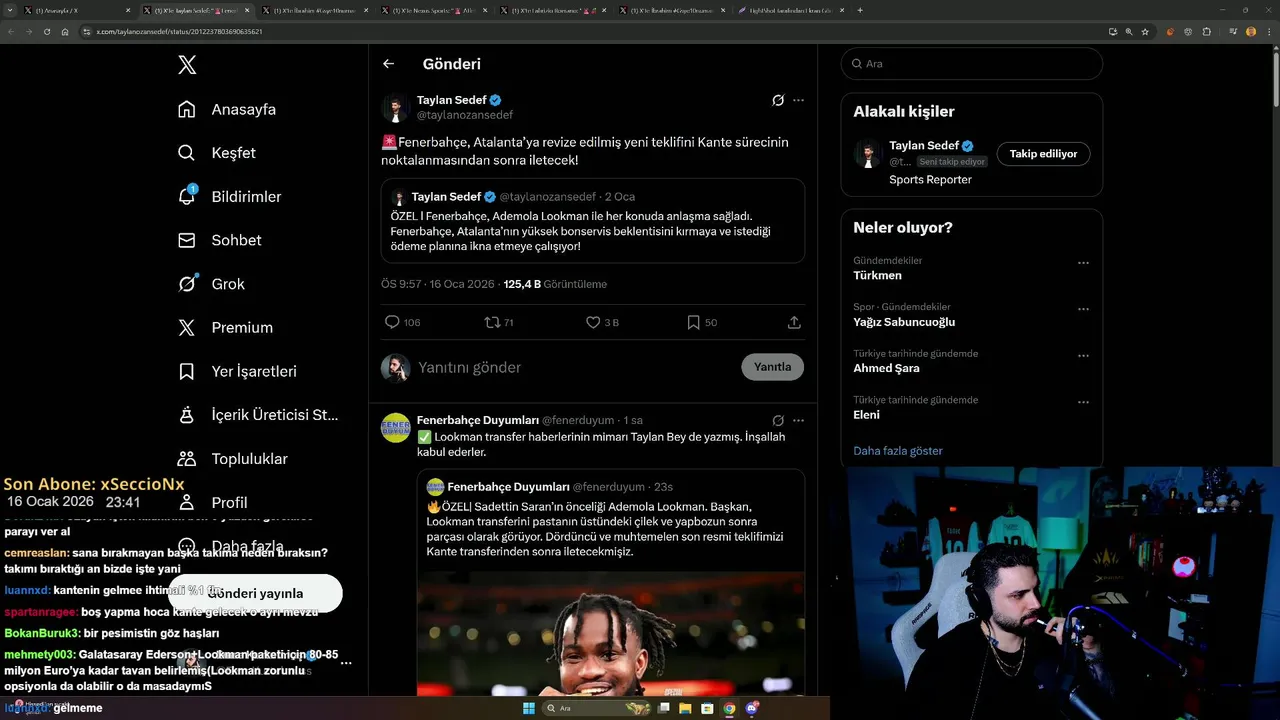Open more options on Taylan Sedef's post
The image size is (1280, 720).
coord(798,100)
